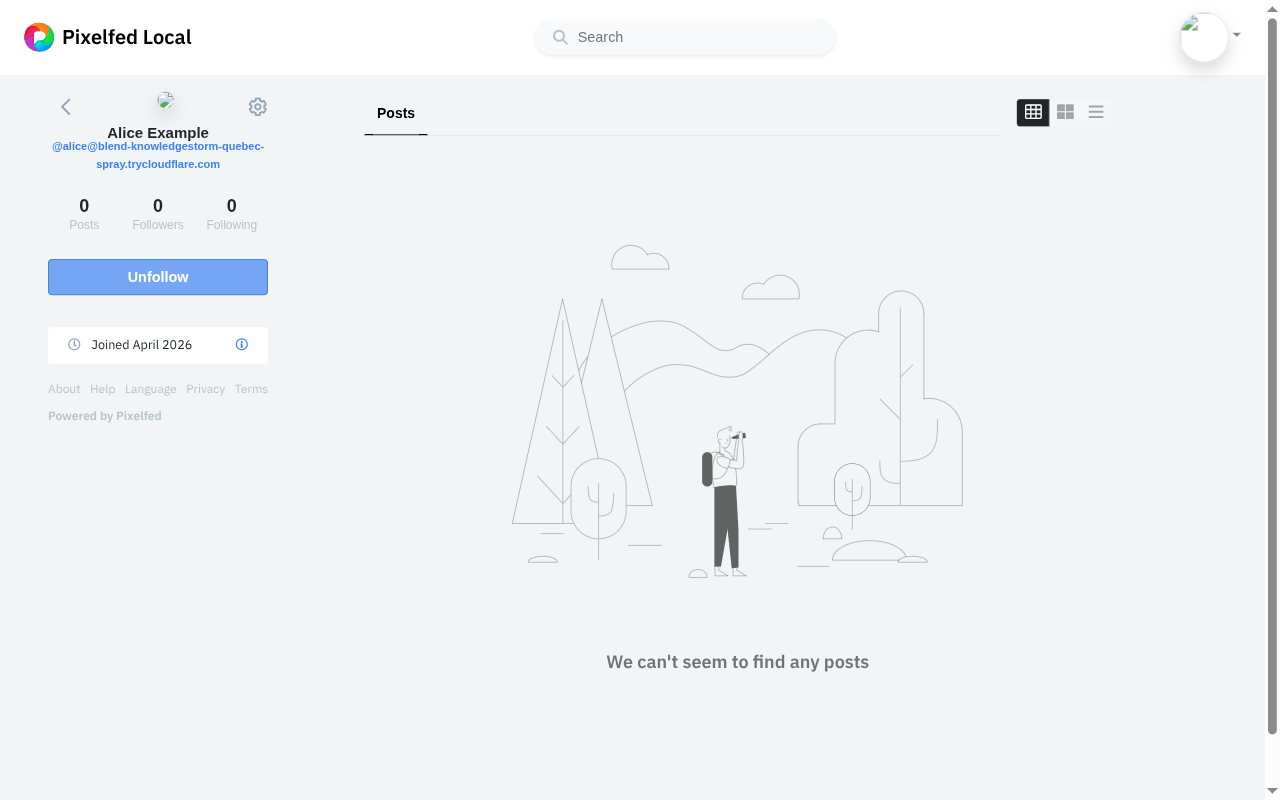The width and height of the screenshot is (1280, 800).
Task: Click the Unfollow button
Action: [x=158, y=277]
